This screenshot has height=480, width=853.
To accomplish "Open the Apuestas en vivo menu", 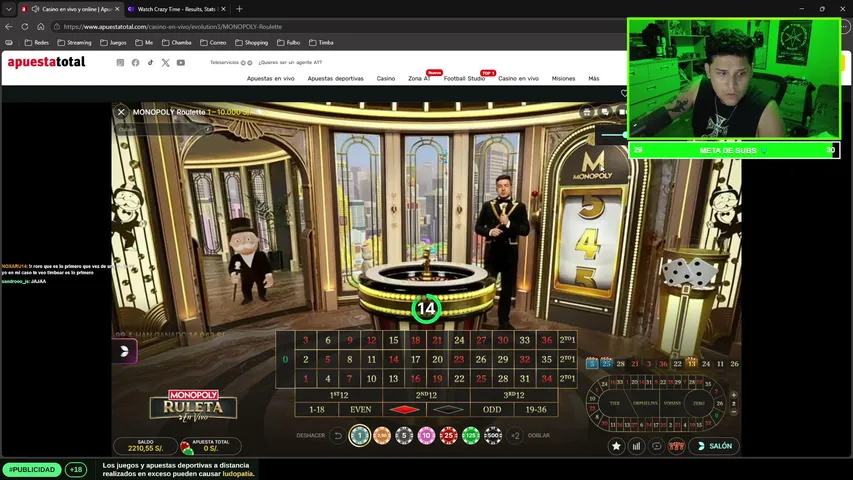I will point(270,78).
